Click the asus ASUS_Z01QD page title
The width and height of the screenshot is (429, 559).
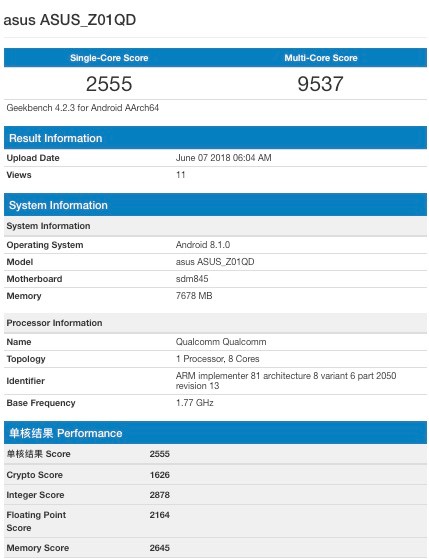coord(70,20)
